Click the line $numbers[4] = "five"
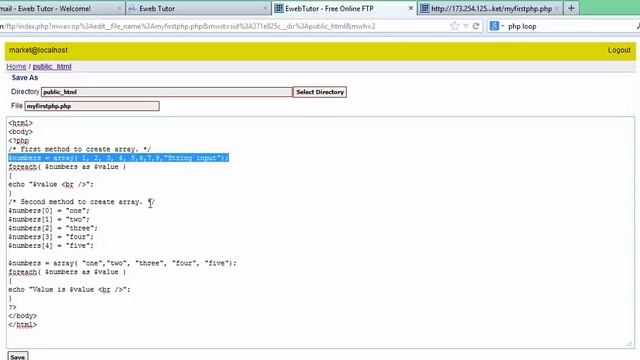The width and height of the screenshot is (640, 360). pyautogui.click(x=51, y=246)
